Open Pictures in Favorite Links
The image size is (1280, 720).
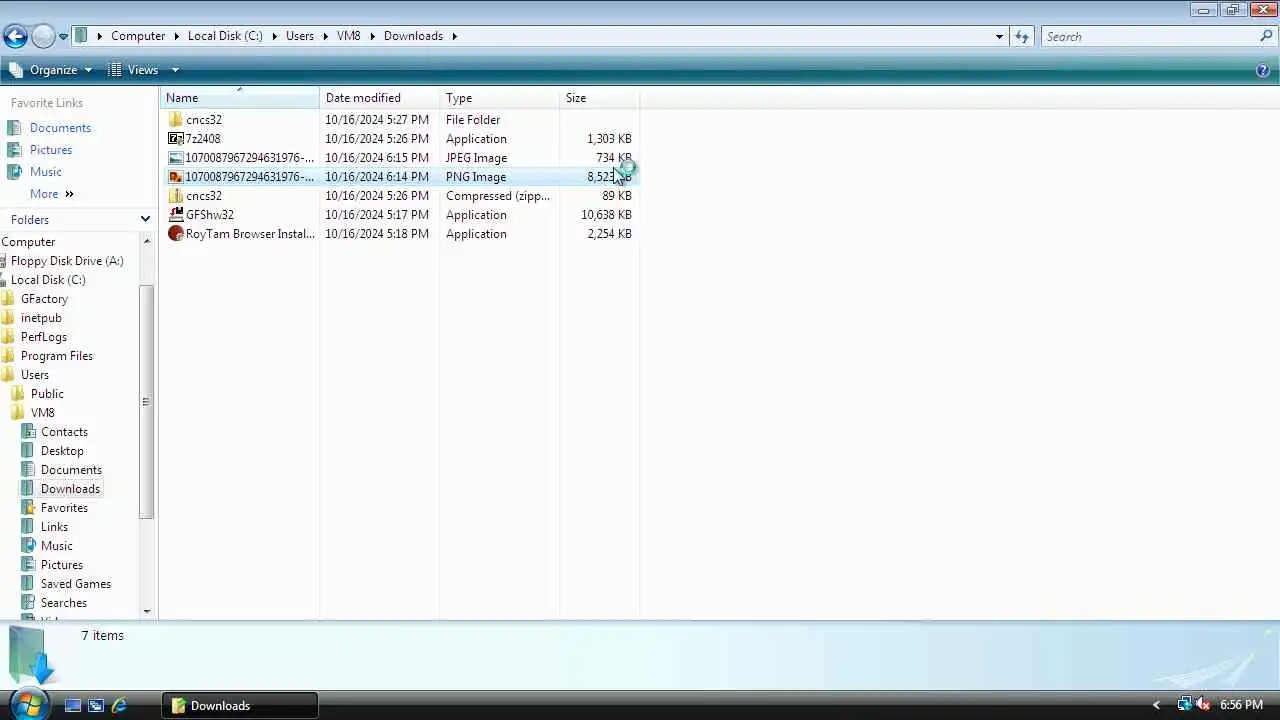tap(51, 150)
